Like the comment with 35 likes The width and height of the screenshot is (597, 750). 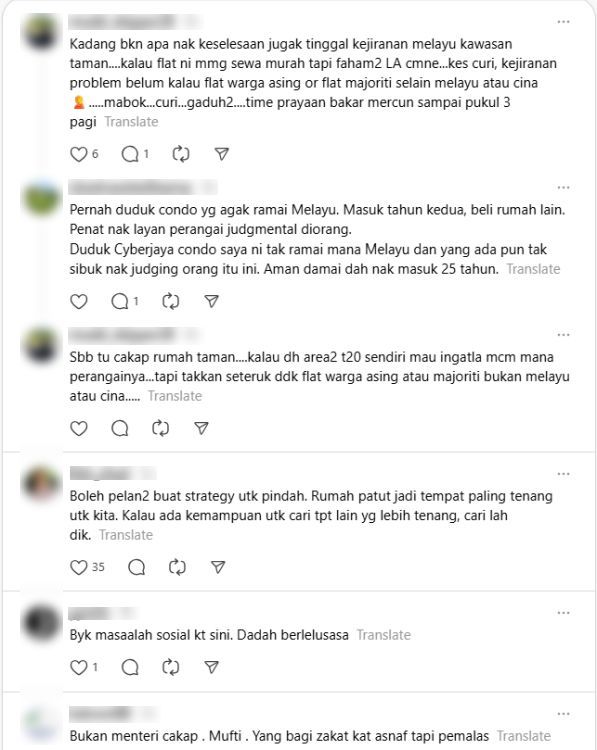pyautogui.click(x=79, y=567)
